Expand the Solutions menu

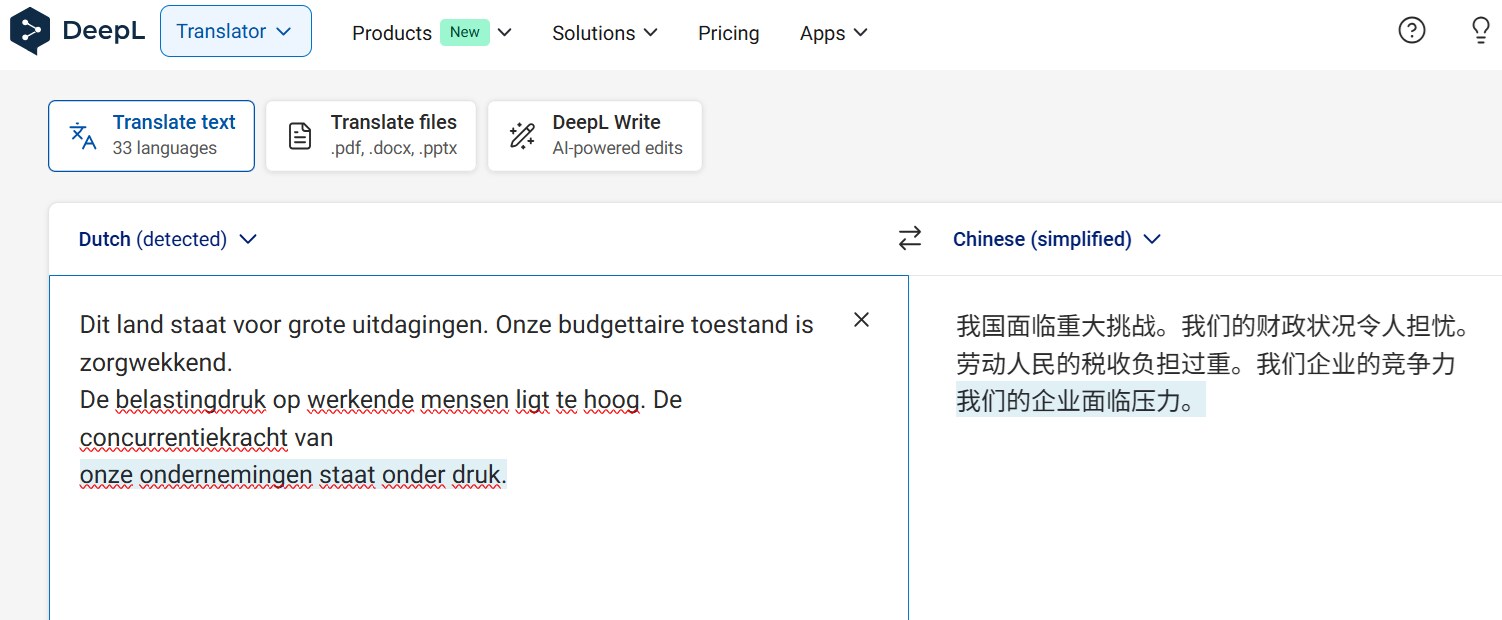(x=605, y=33)
